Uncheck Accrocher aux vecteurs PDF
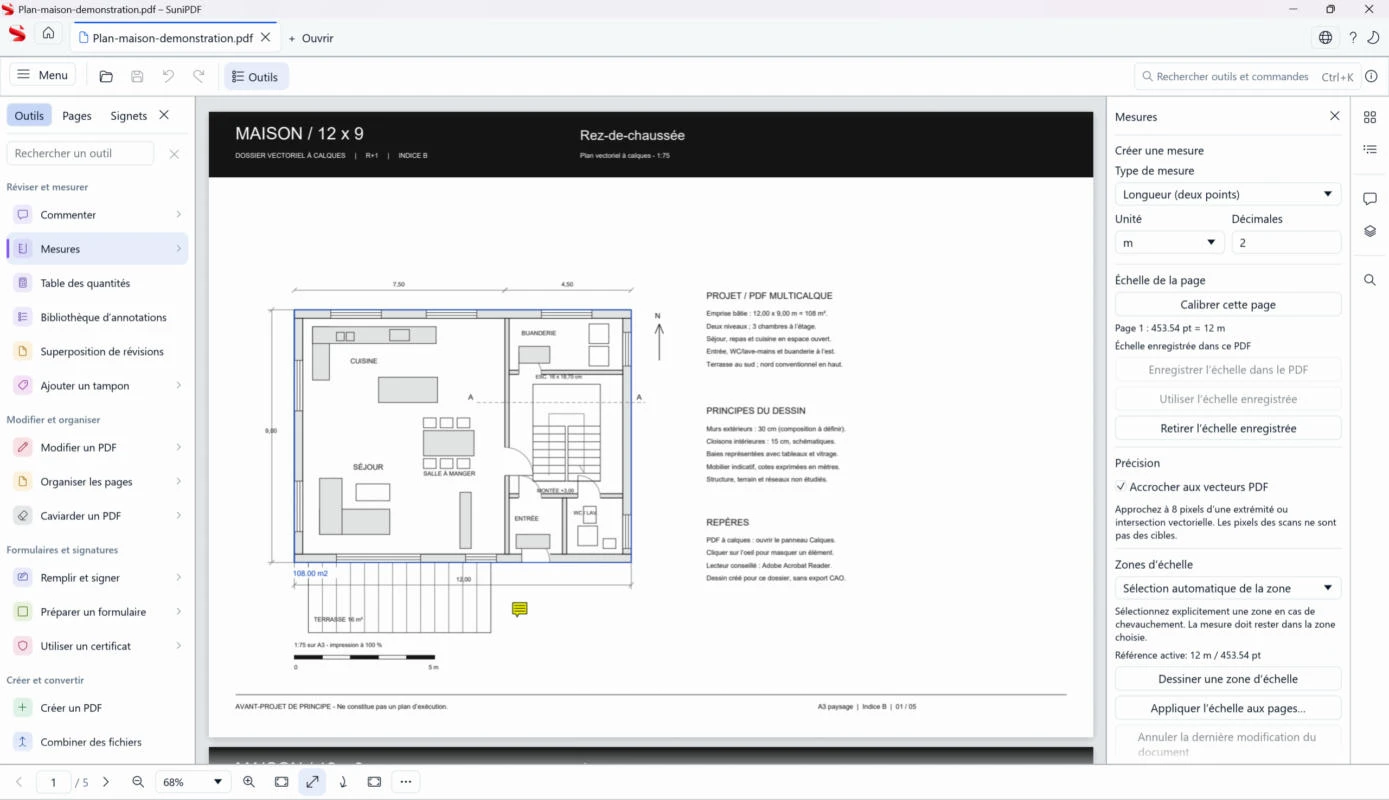 click(x=1121, y=487)
